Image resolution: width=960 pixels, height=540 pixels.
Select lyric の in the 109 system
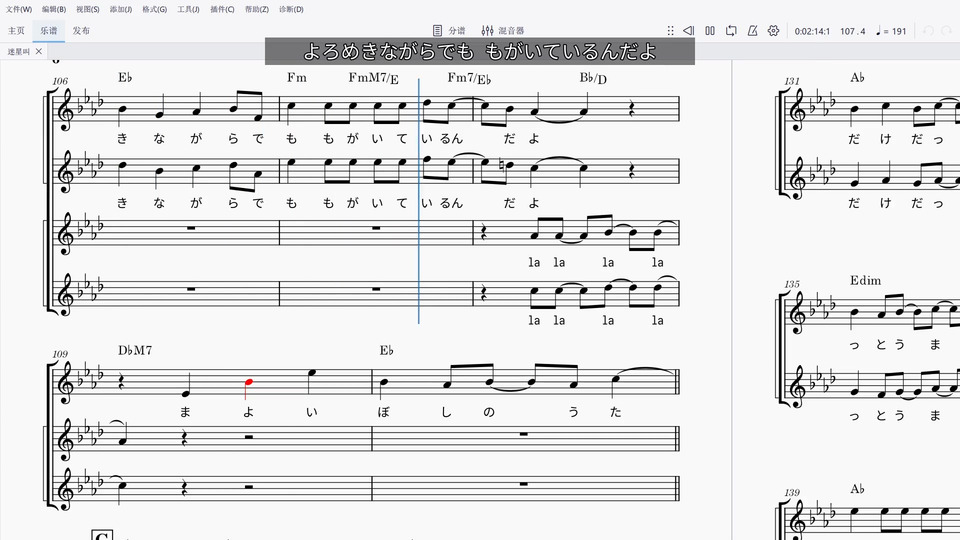[488, 412]
